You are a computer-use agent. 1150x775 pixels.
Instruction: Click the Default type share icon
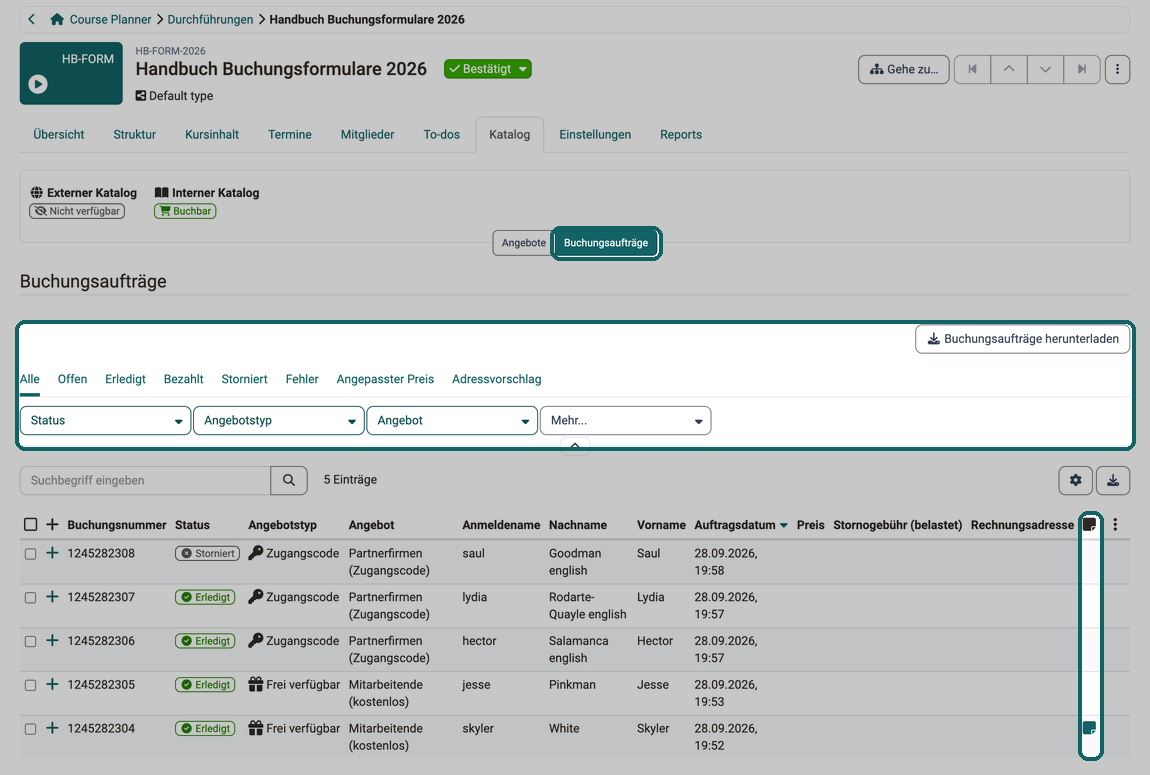point(141,95)
